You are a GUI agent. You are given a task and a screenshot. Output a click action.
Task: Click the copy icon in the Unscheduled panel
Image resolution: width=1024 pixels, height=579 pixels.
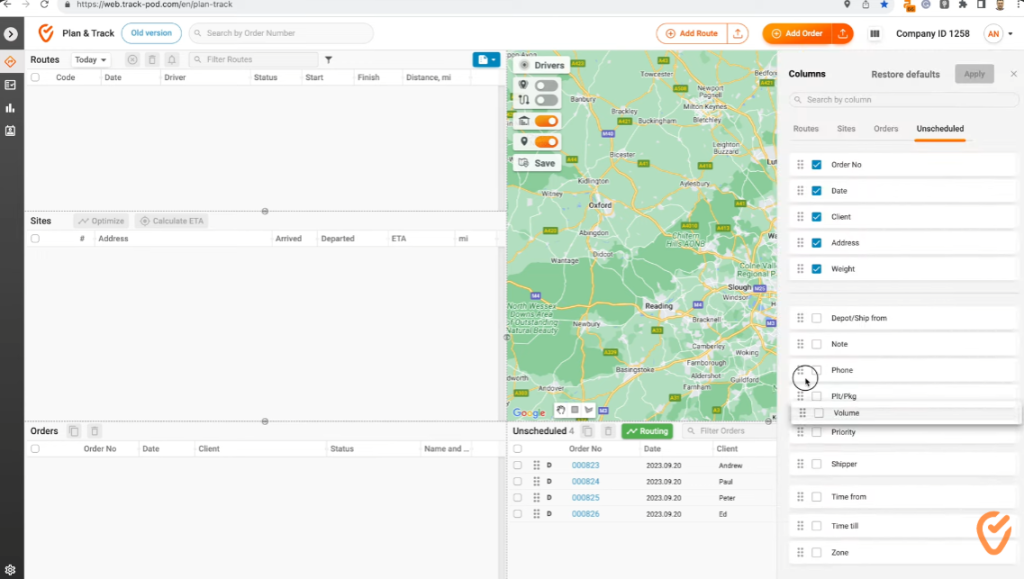point(587,431)
